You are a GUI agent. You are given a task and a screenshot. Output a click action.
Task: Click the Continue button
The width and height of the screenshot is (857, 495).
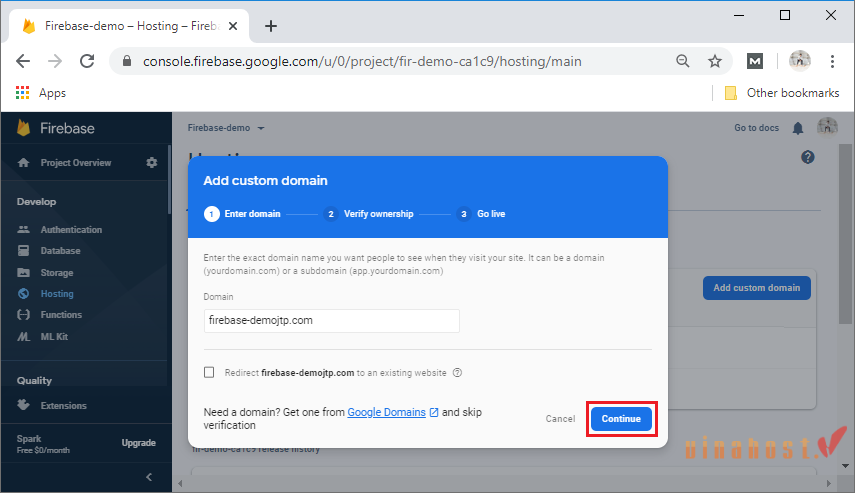pyautogui.click(x=621, y=419)
